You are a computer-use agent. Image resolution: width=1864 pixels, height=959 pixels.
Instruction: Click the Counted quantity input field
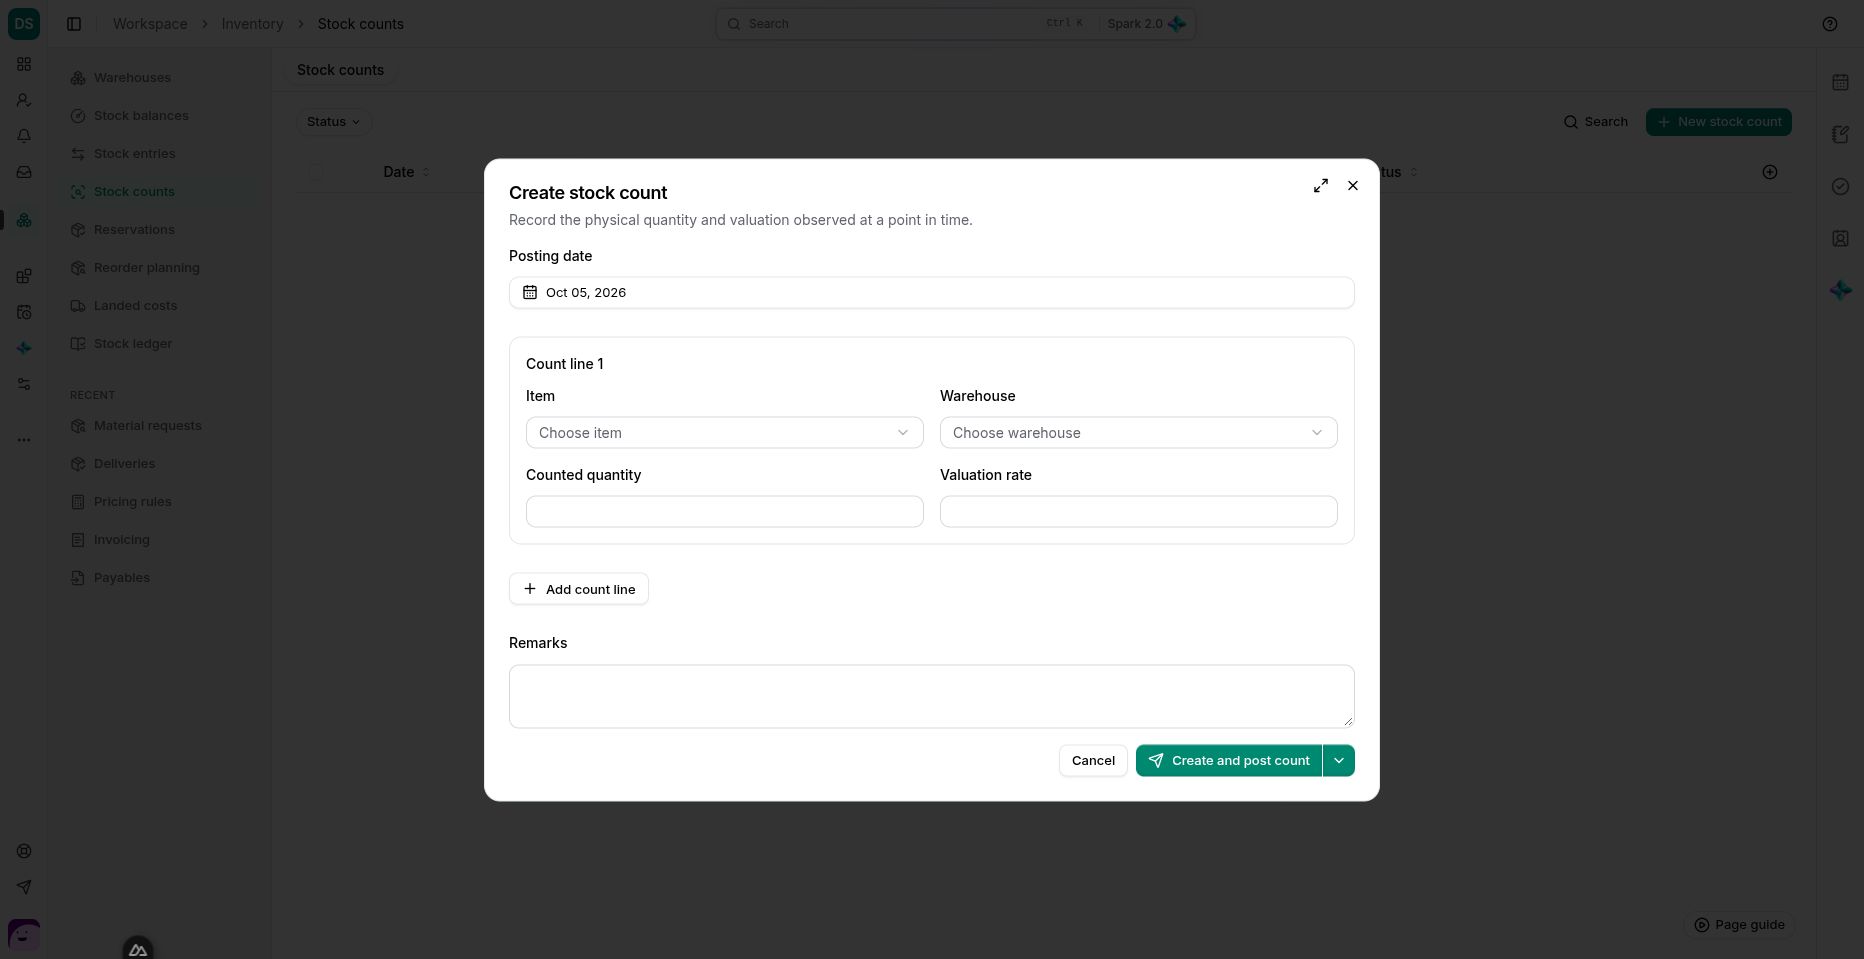point(724,512)
